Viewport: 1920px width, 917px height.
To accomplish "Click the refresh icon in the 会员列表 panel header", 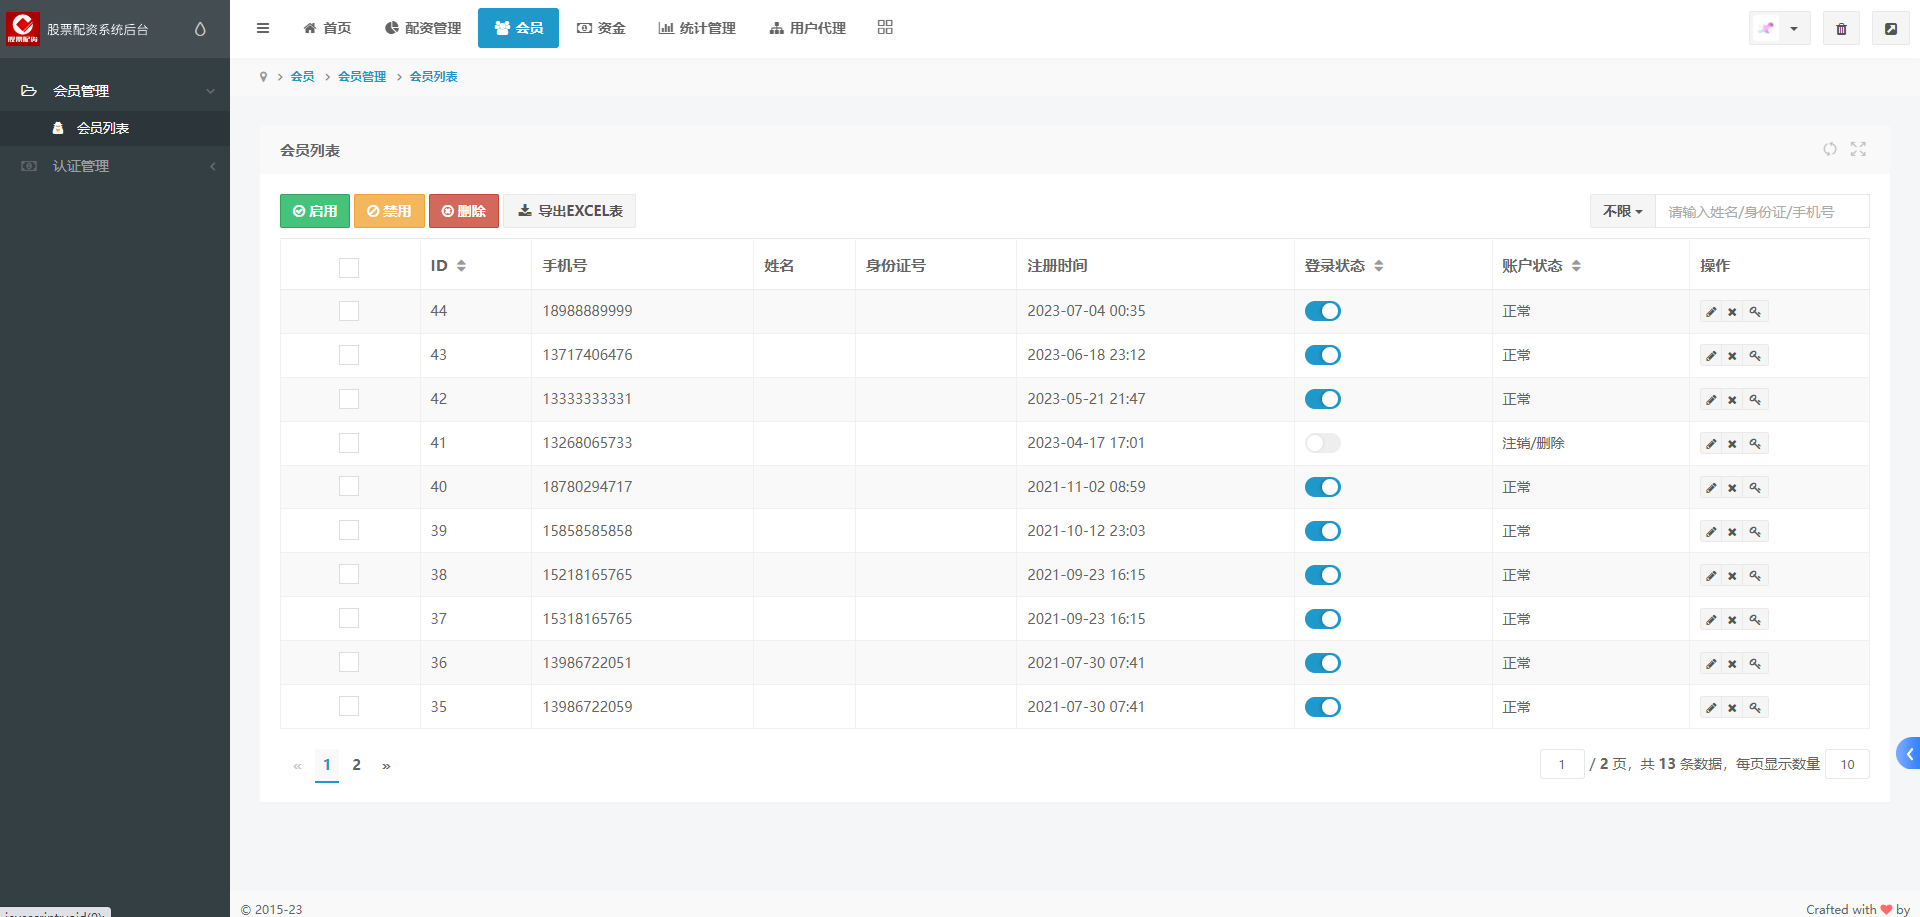I will 1829,149.
